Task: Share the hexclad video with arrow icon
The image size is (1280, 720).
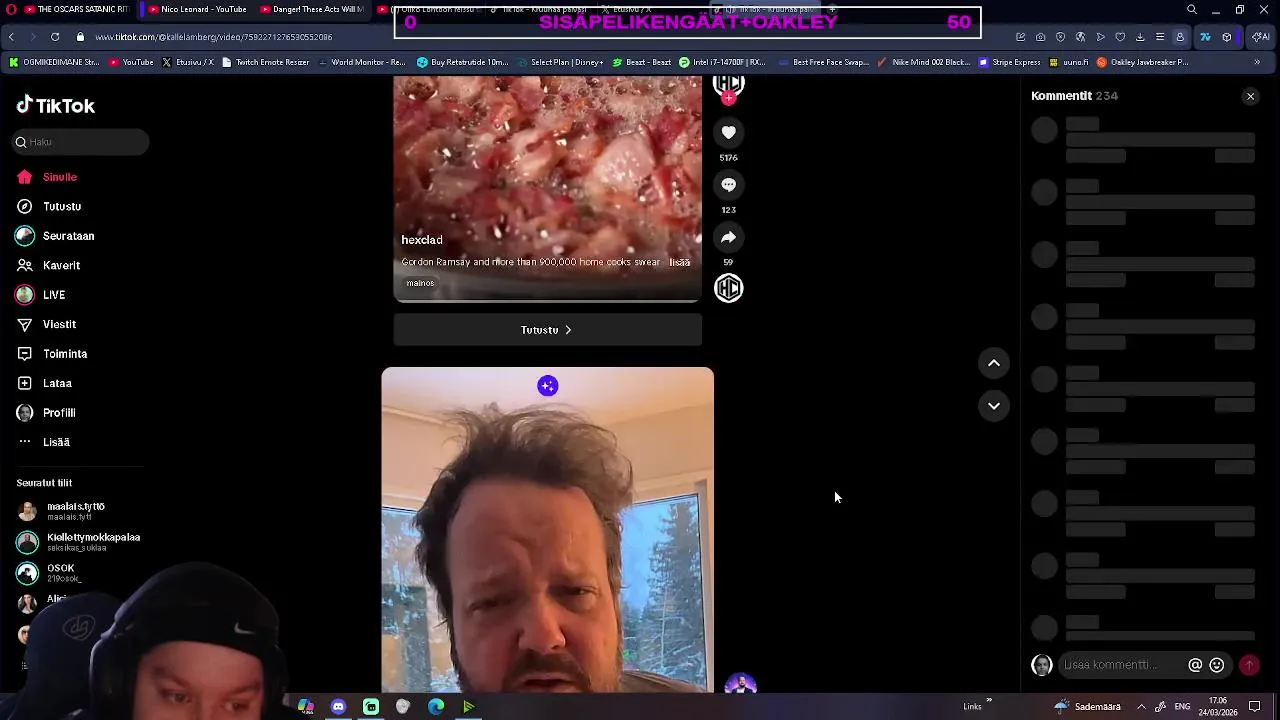Action: [x=728, y=237]
